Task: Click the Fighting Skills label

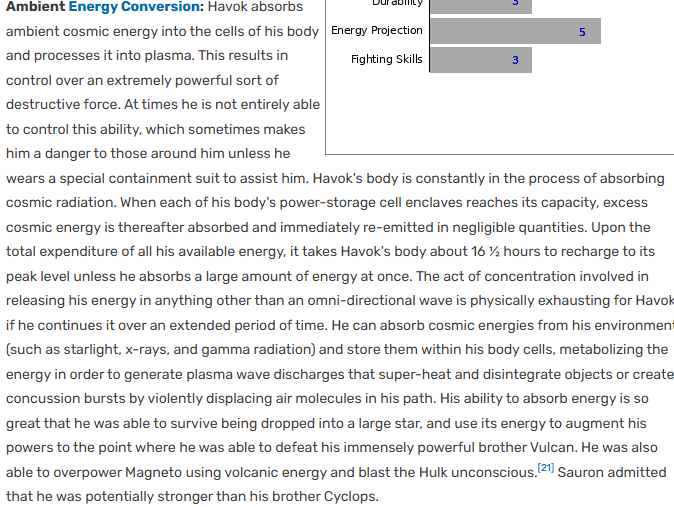Action: [386, 59]
